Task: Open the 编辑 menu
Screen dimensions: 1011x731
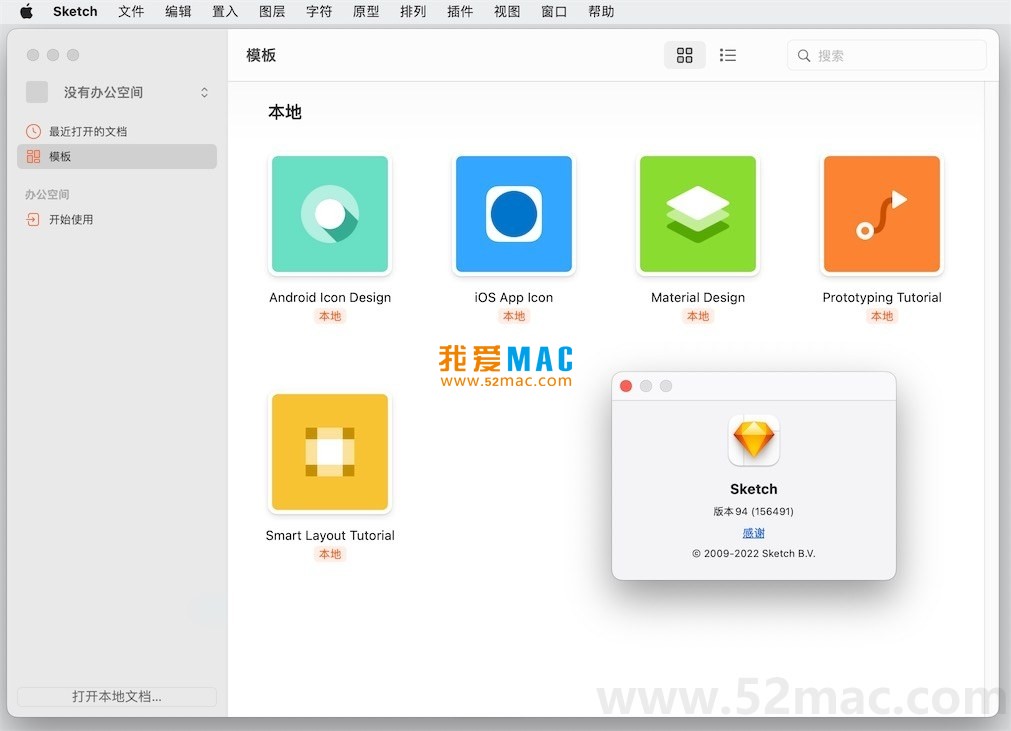Action: tap(178, 12)
